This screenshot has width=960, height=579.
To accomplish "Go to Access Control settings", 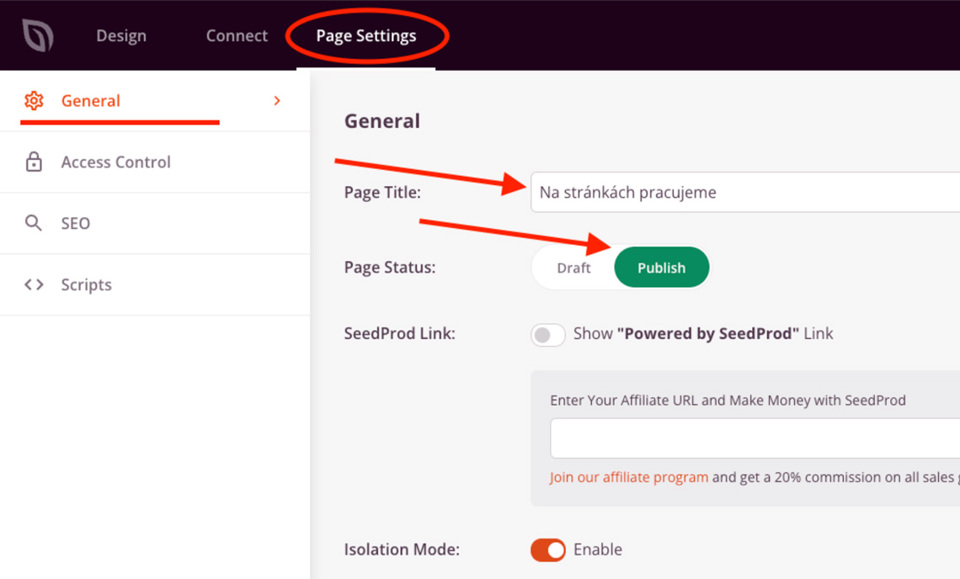I will point(155,162).
